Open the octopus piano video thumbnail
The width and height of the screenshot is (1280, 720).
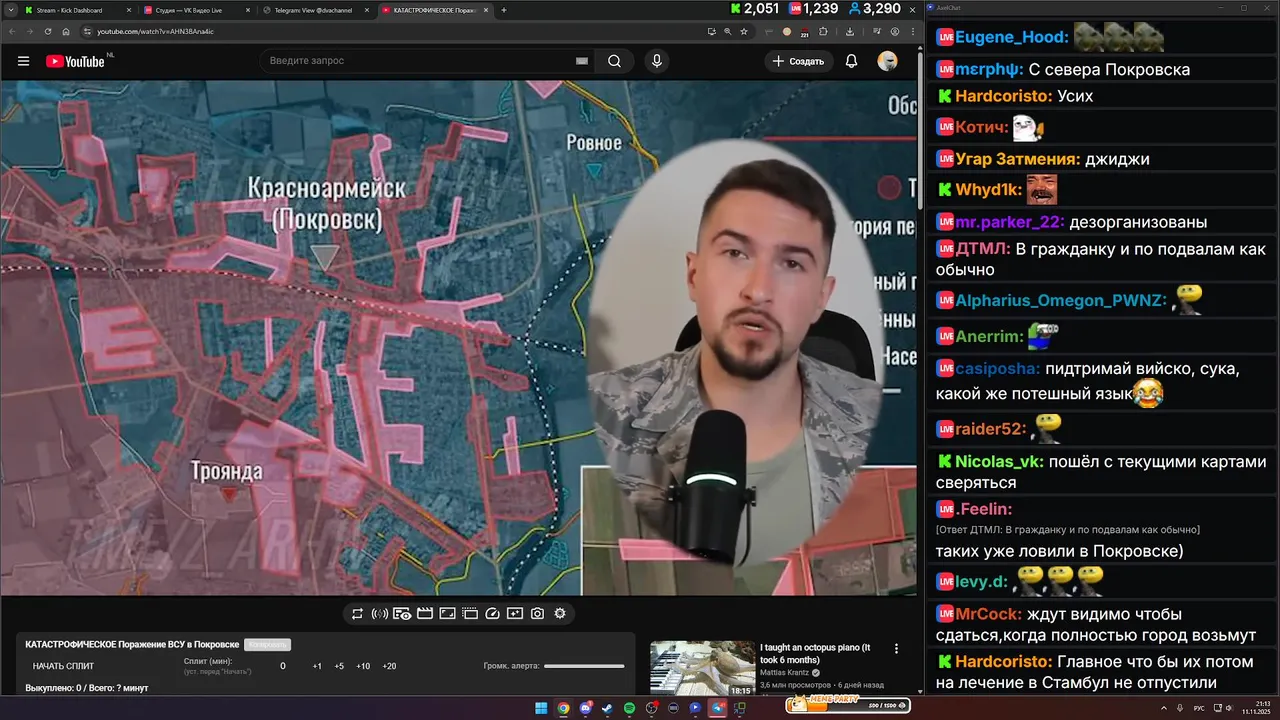[702, 668]
